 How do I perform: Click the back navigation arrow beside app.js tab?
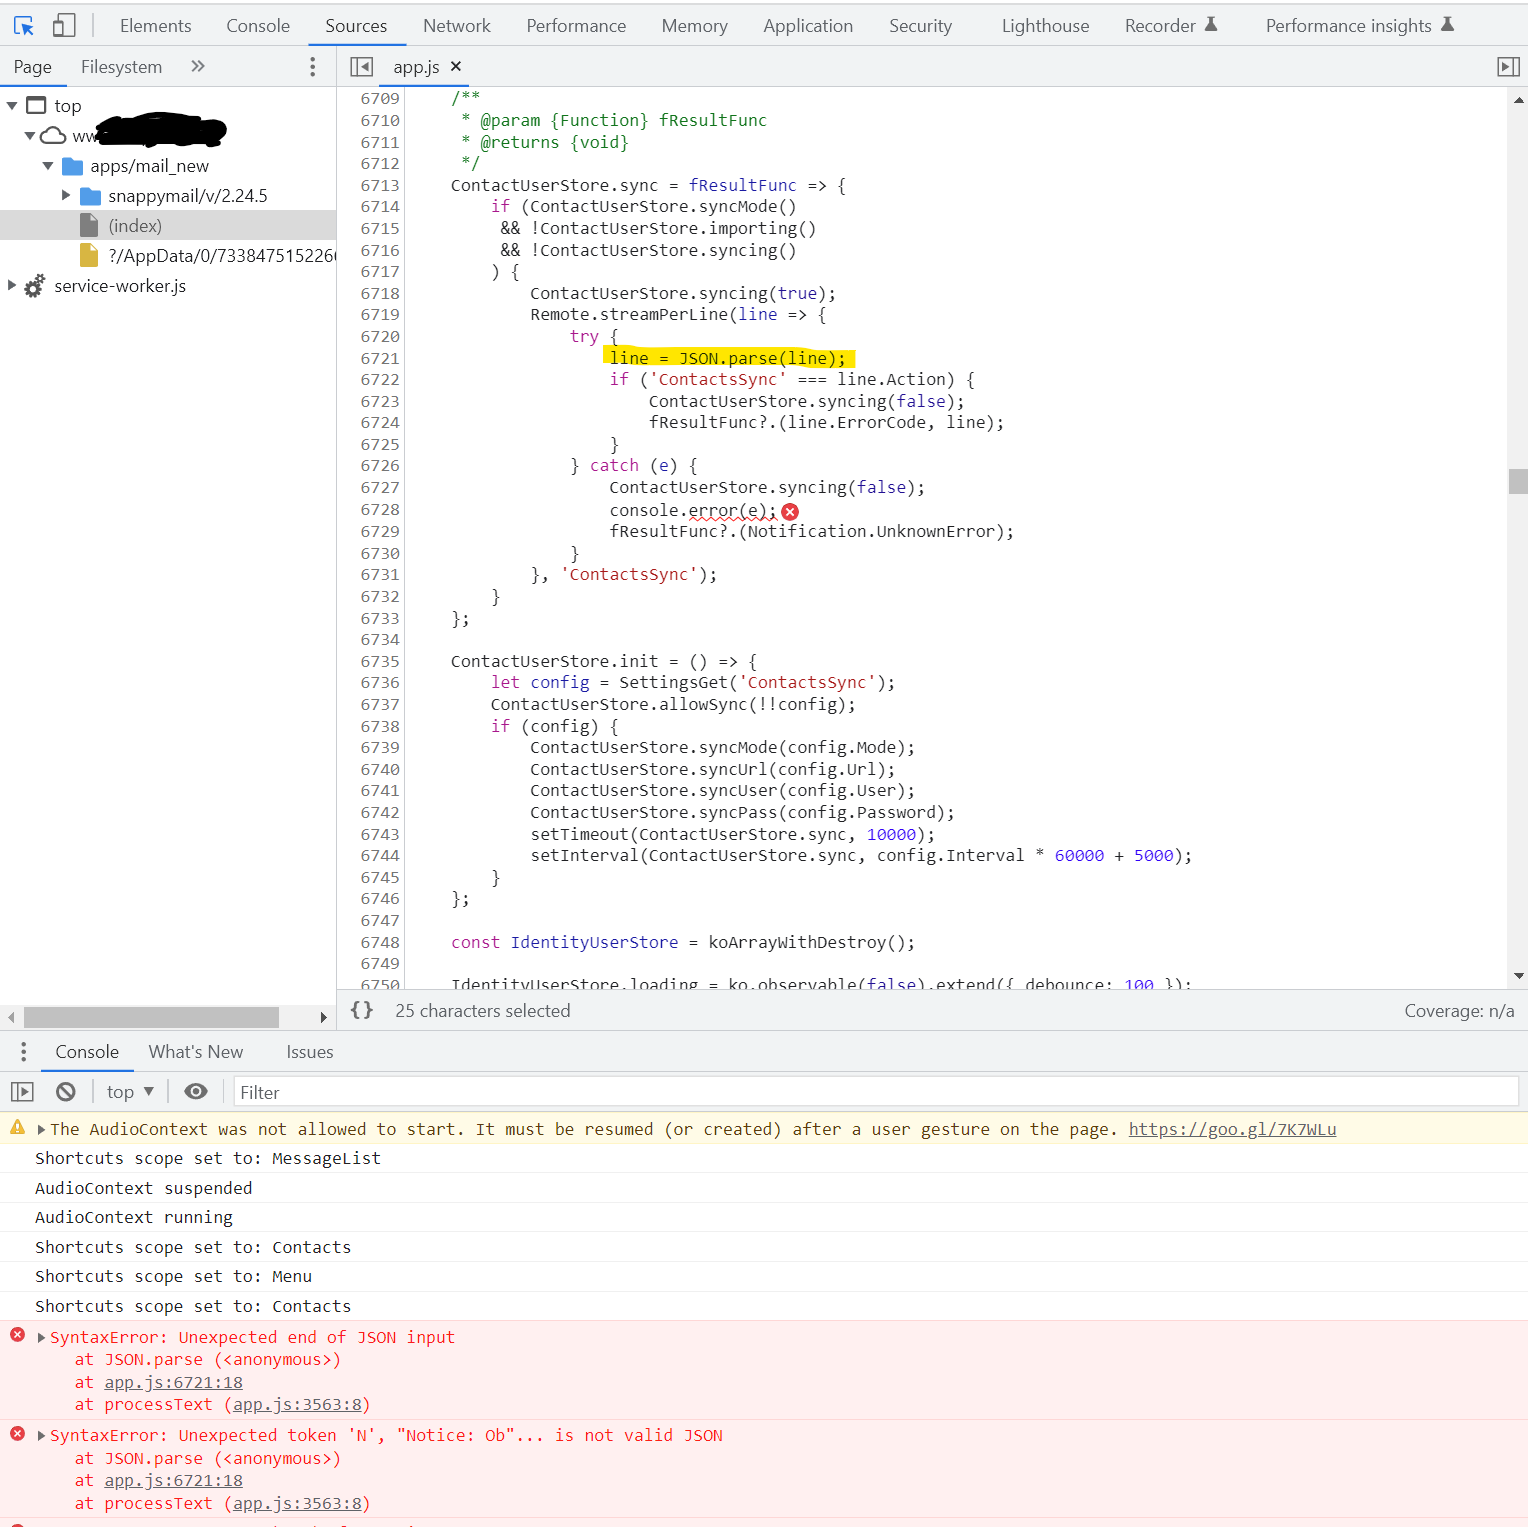[361, 66]
